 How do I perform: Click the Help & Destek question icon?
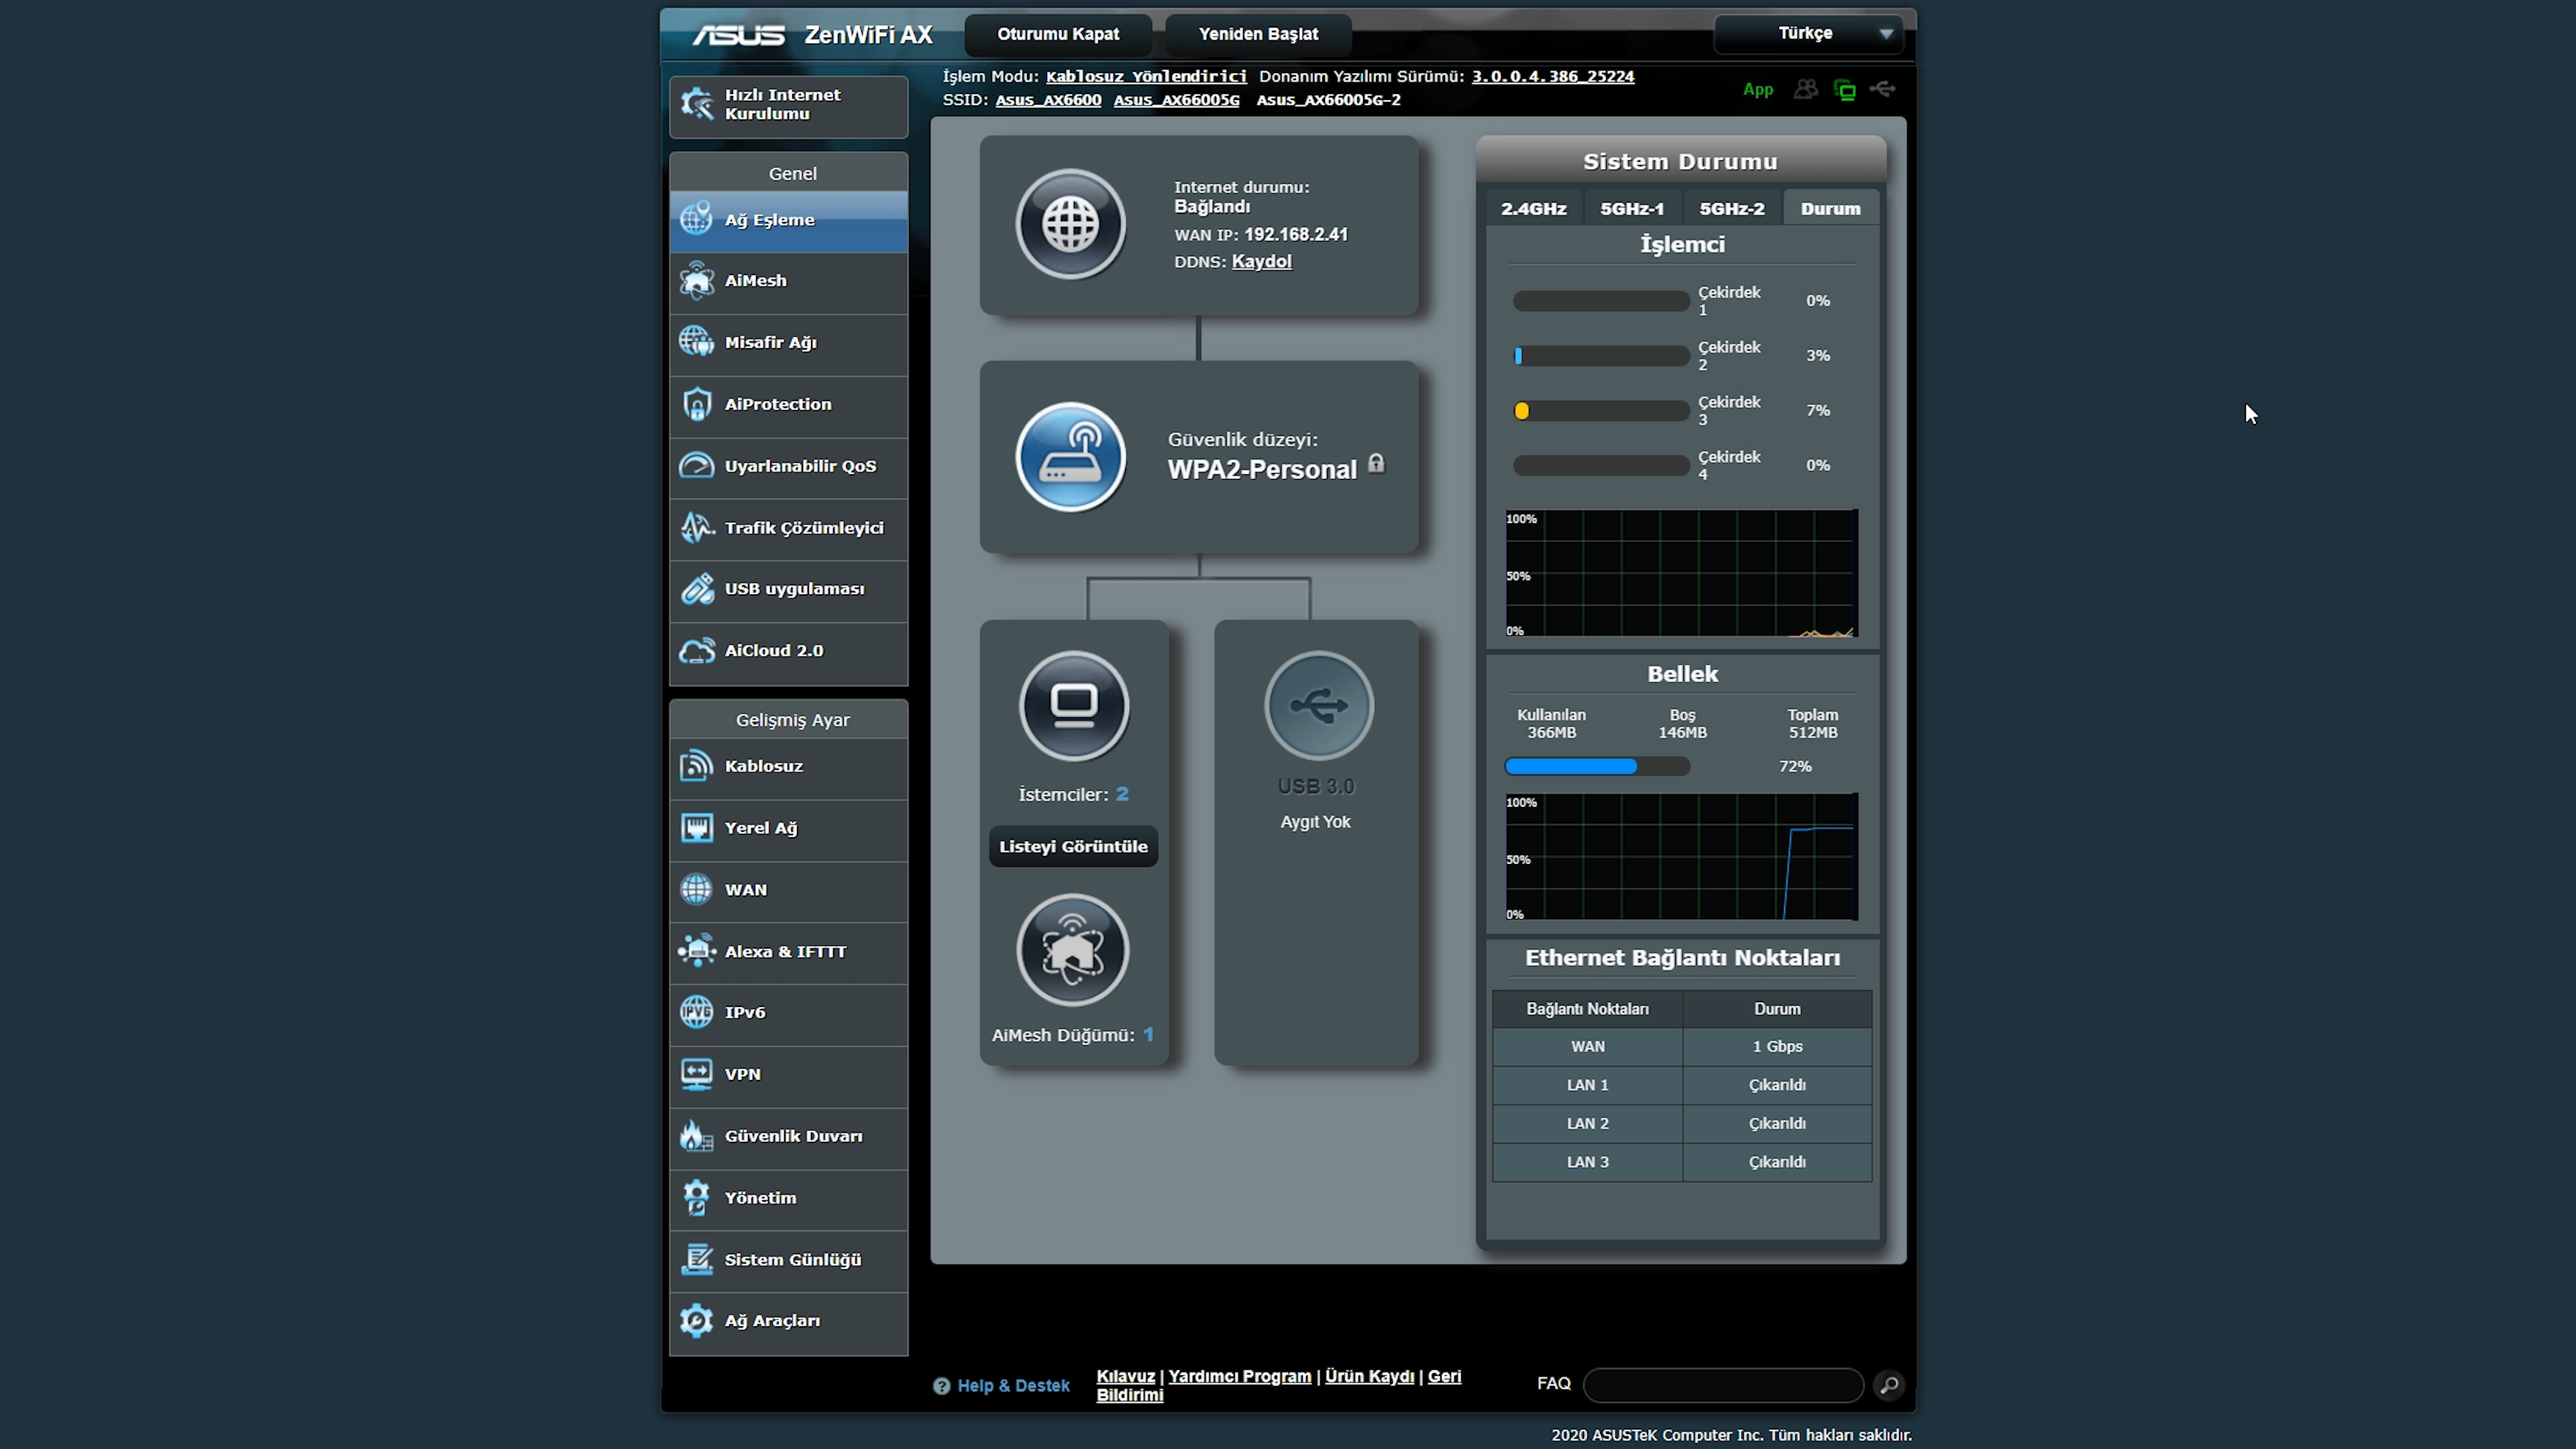[x=941, y=1386]
